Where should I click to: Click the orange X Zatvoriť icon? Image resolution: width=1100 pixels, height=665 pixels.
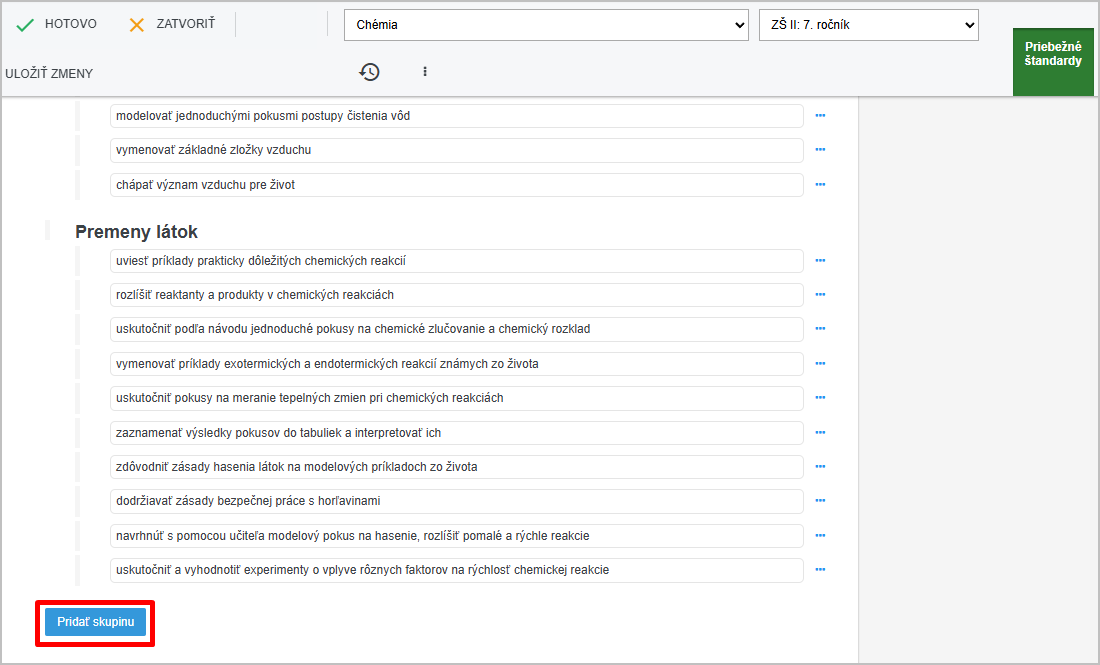click(x=137, y=24)
